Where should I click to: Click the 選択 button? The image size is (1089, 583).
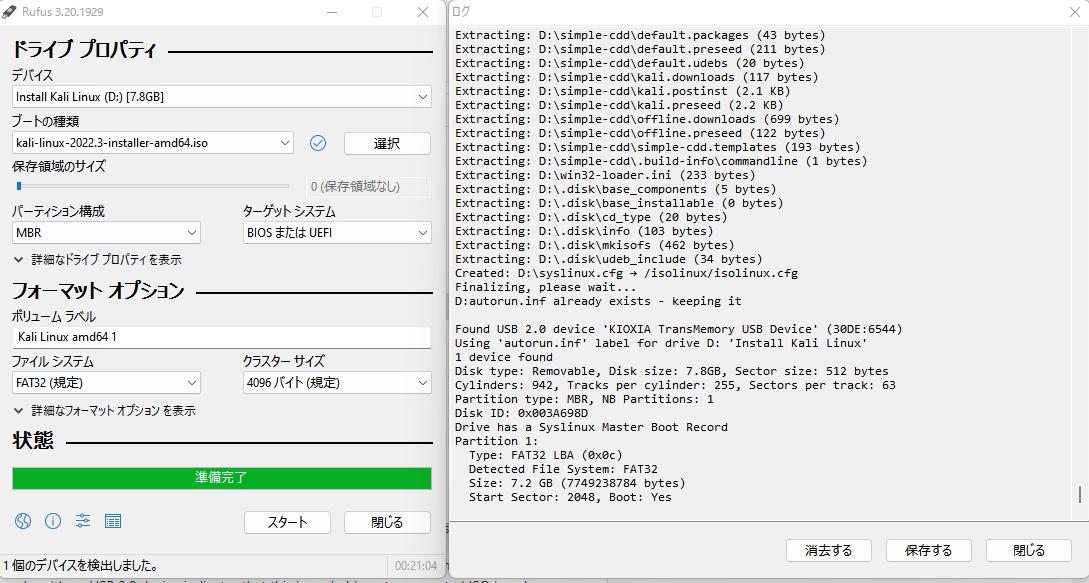387,143
